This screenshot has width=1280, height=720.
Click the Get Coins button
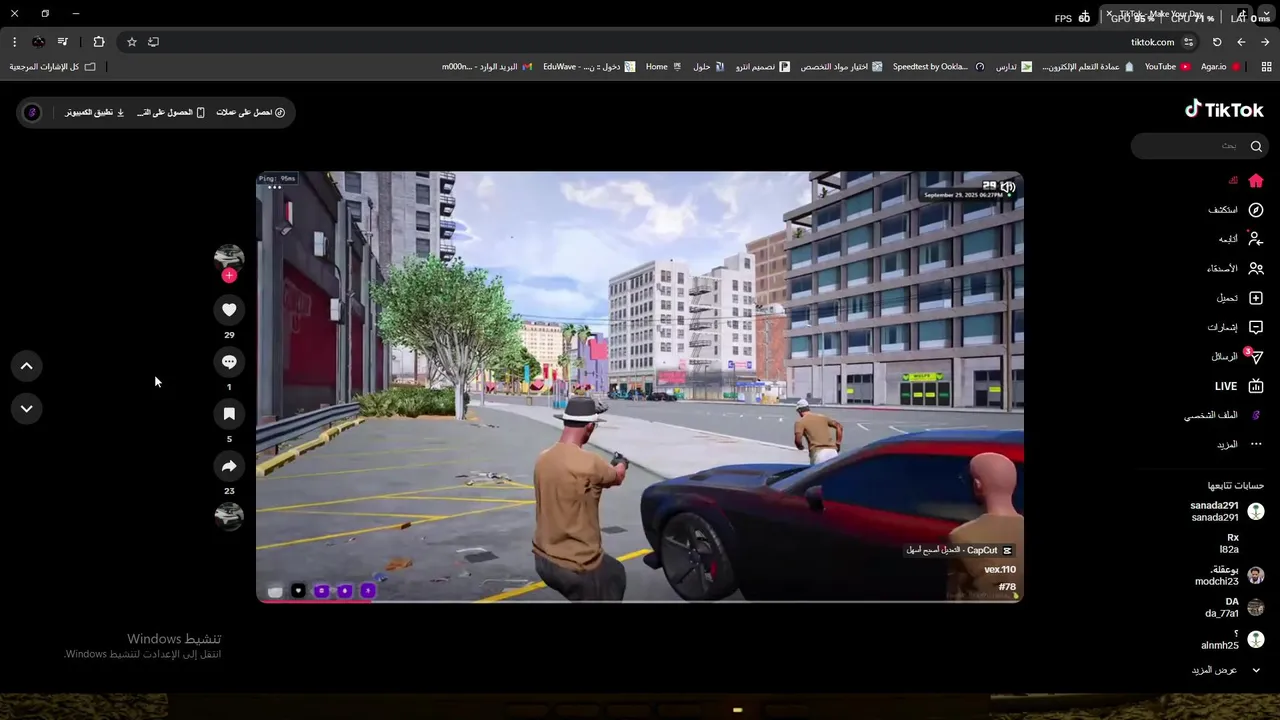pos(251,112)
